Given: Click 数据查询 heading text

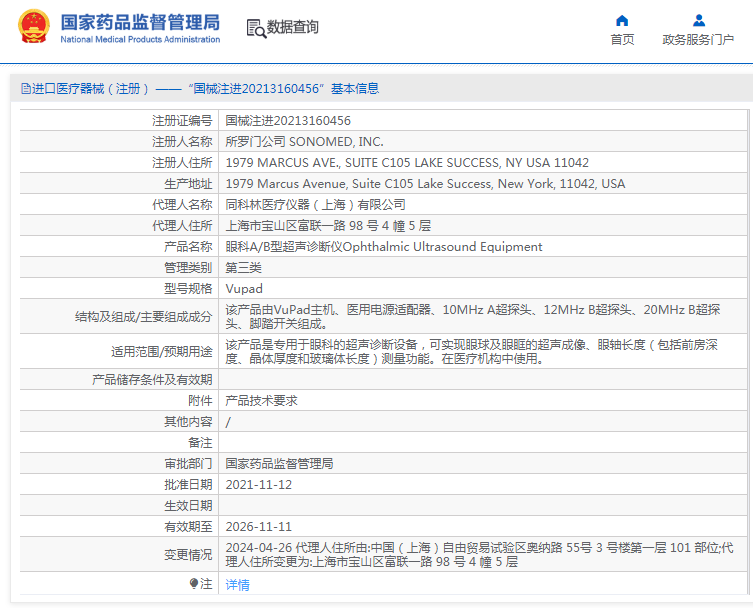Looking at the screenshot, I should 292,27.
